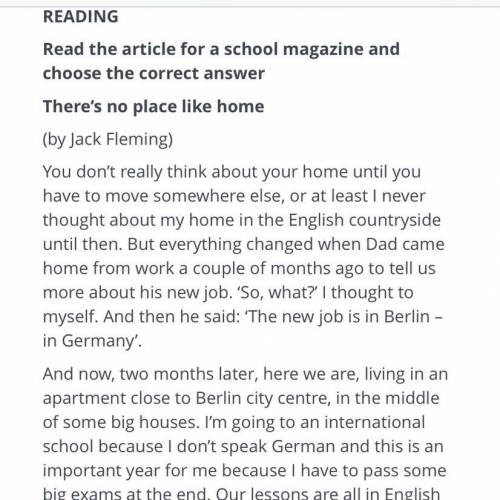Click the phrase 'The new job is in Berlin'
Image resolution: width=500 pixels, height=500 pixels.
click(x=337, y=317)
